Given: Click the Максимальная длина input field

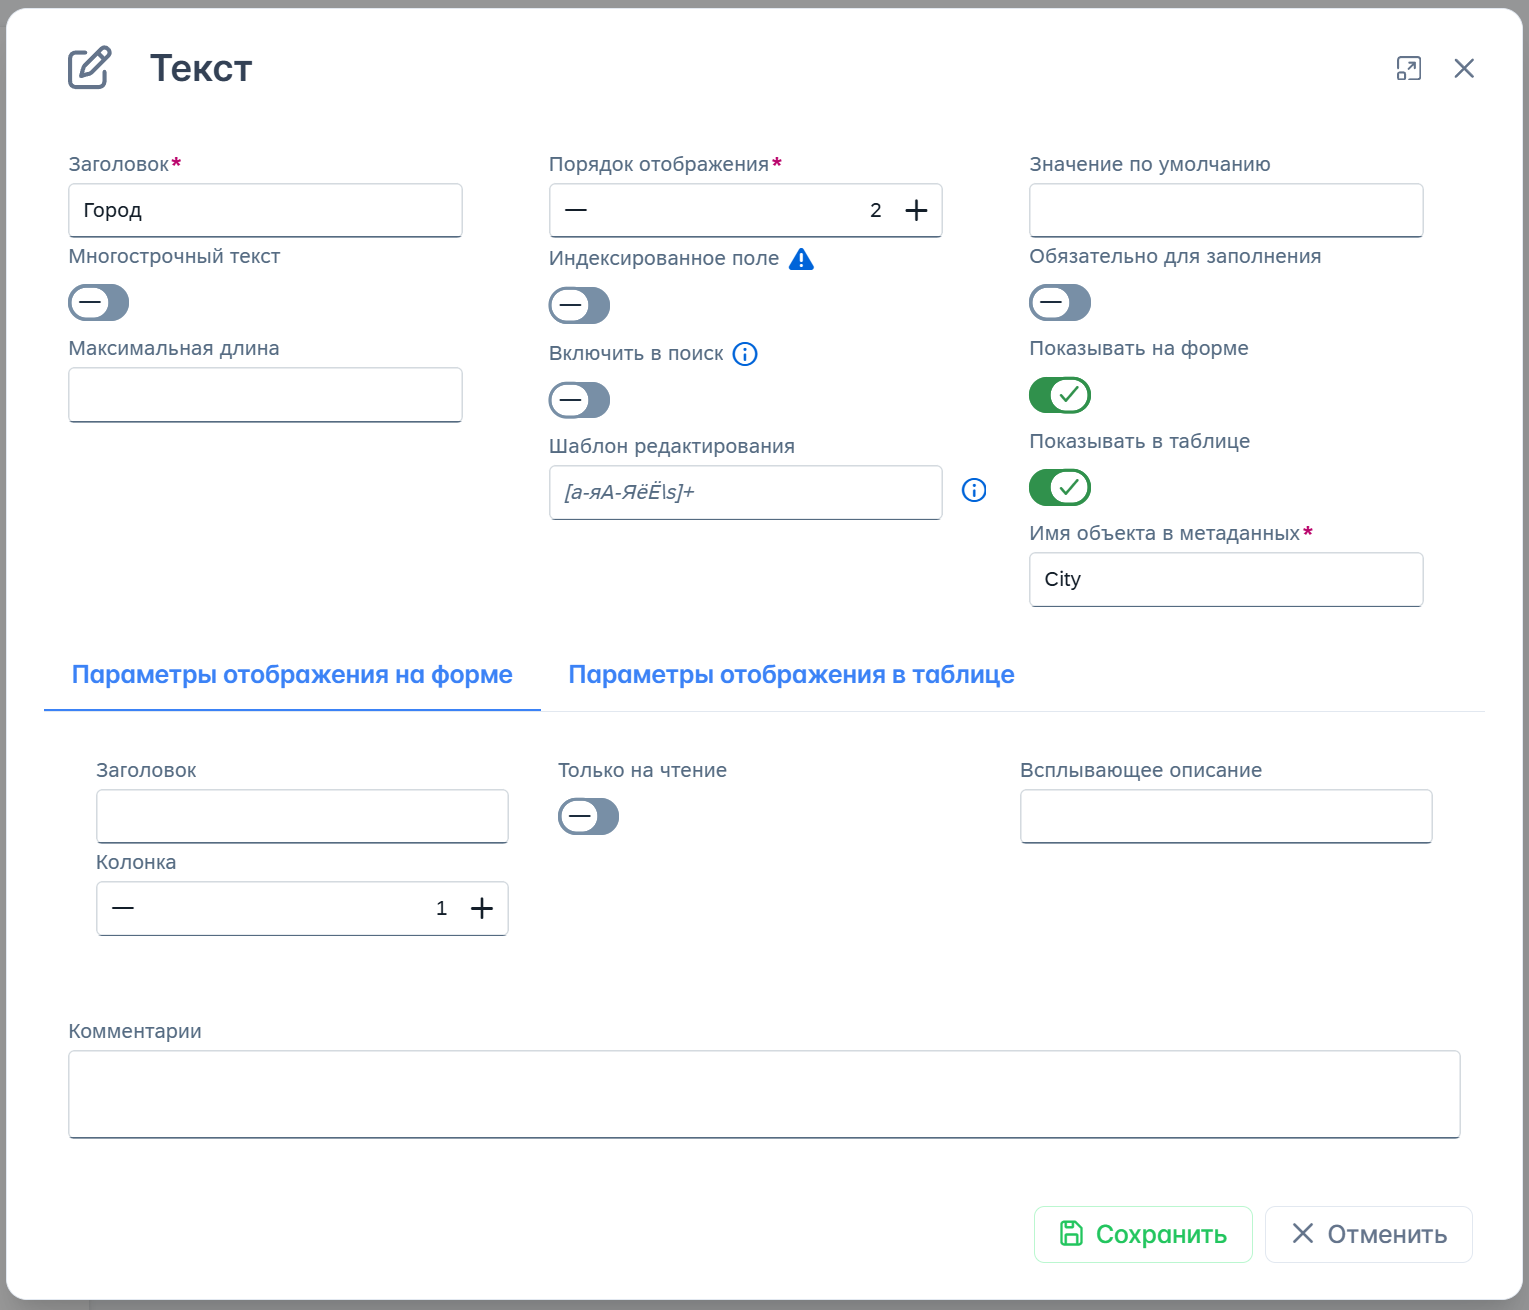Looking at the screenshot, I should [265, 395].
